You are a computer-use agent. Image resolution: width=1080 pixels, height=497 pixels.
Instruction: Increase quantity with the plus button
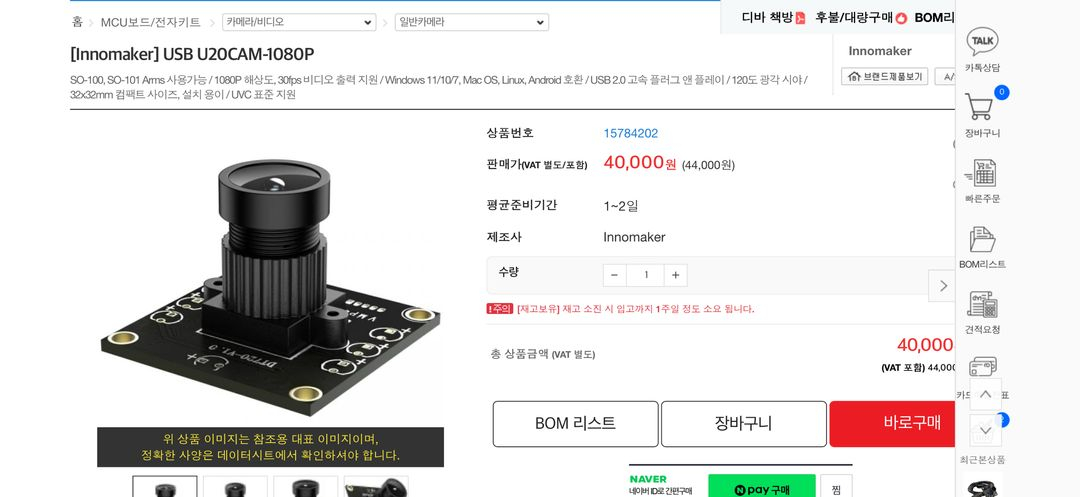pos(676,275)
